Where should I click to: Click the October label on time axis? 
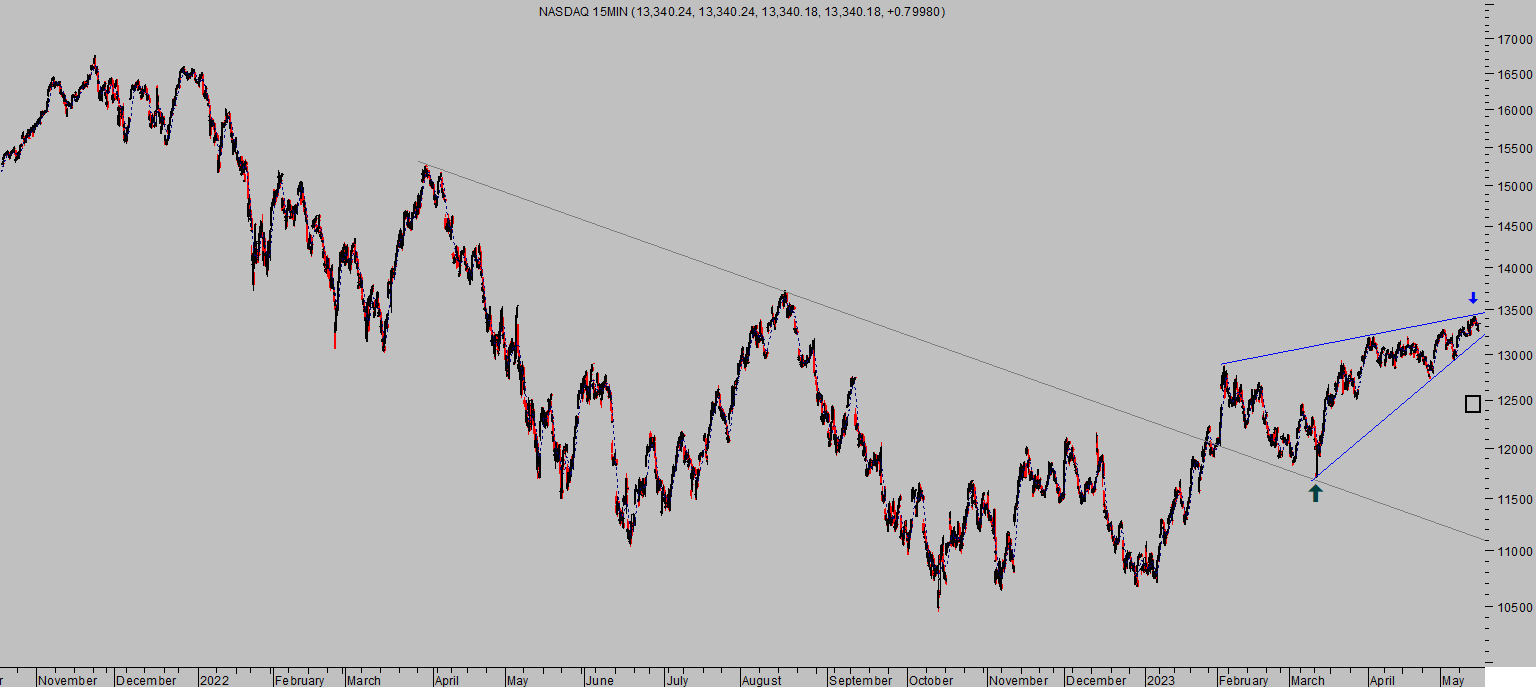931,680
